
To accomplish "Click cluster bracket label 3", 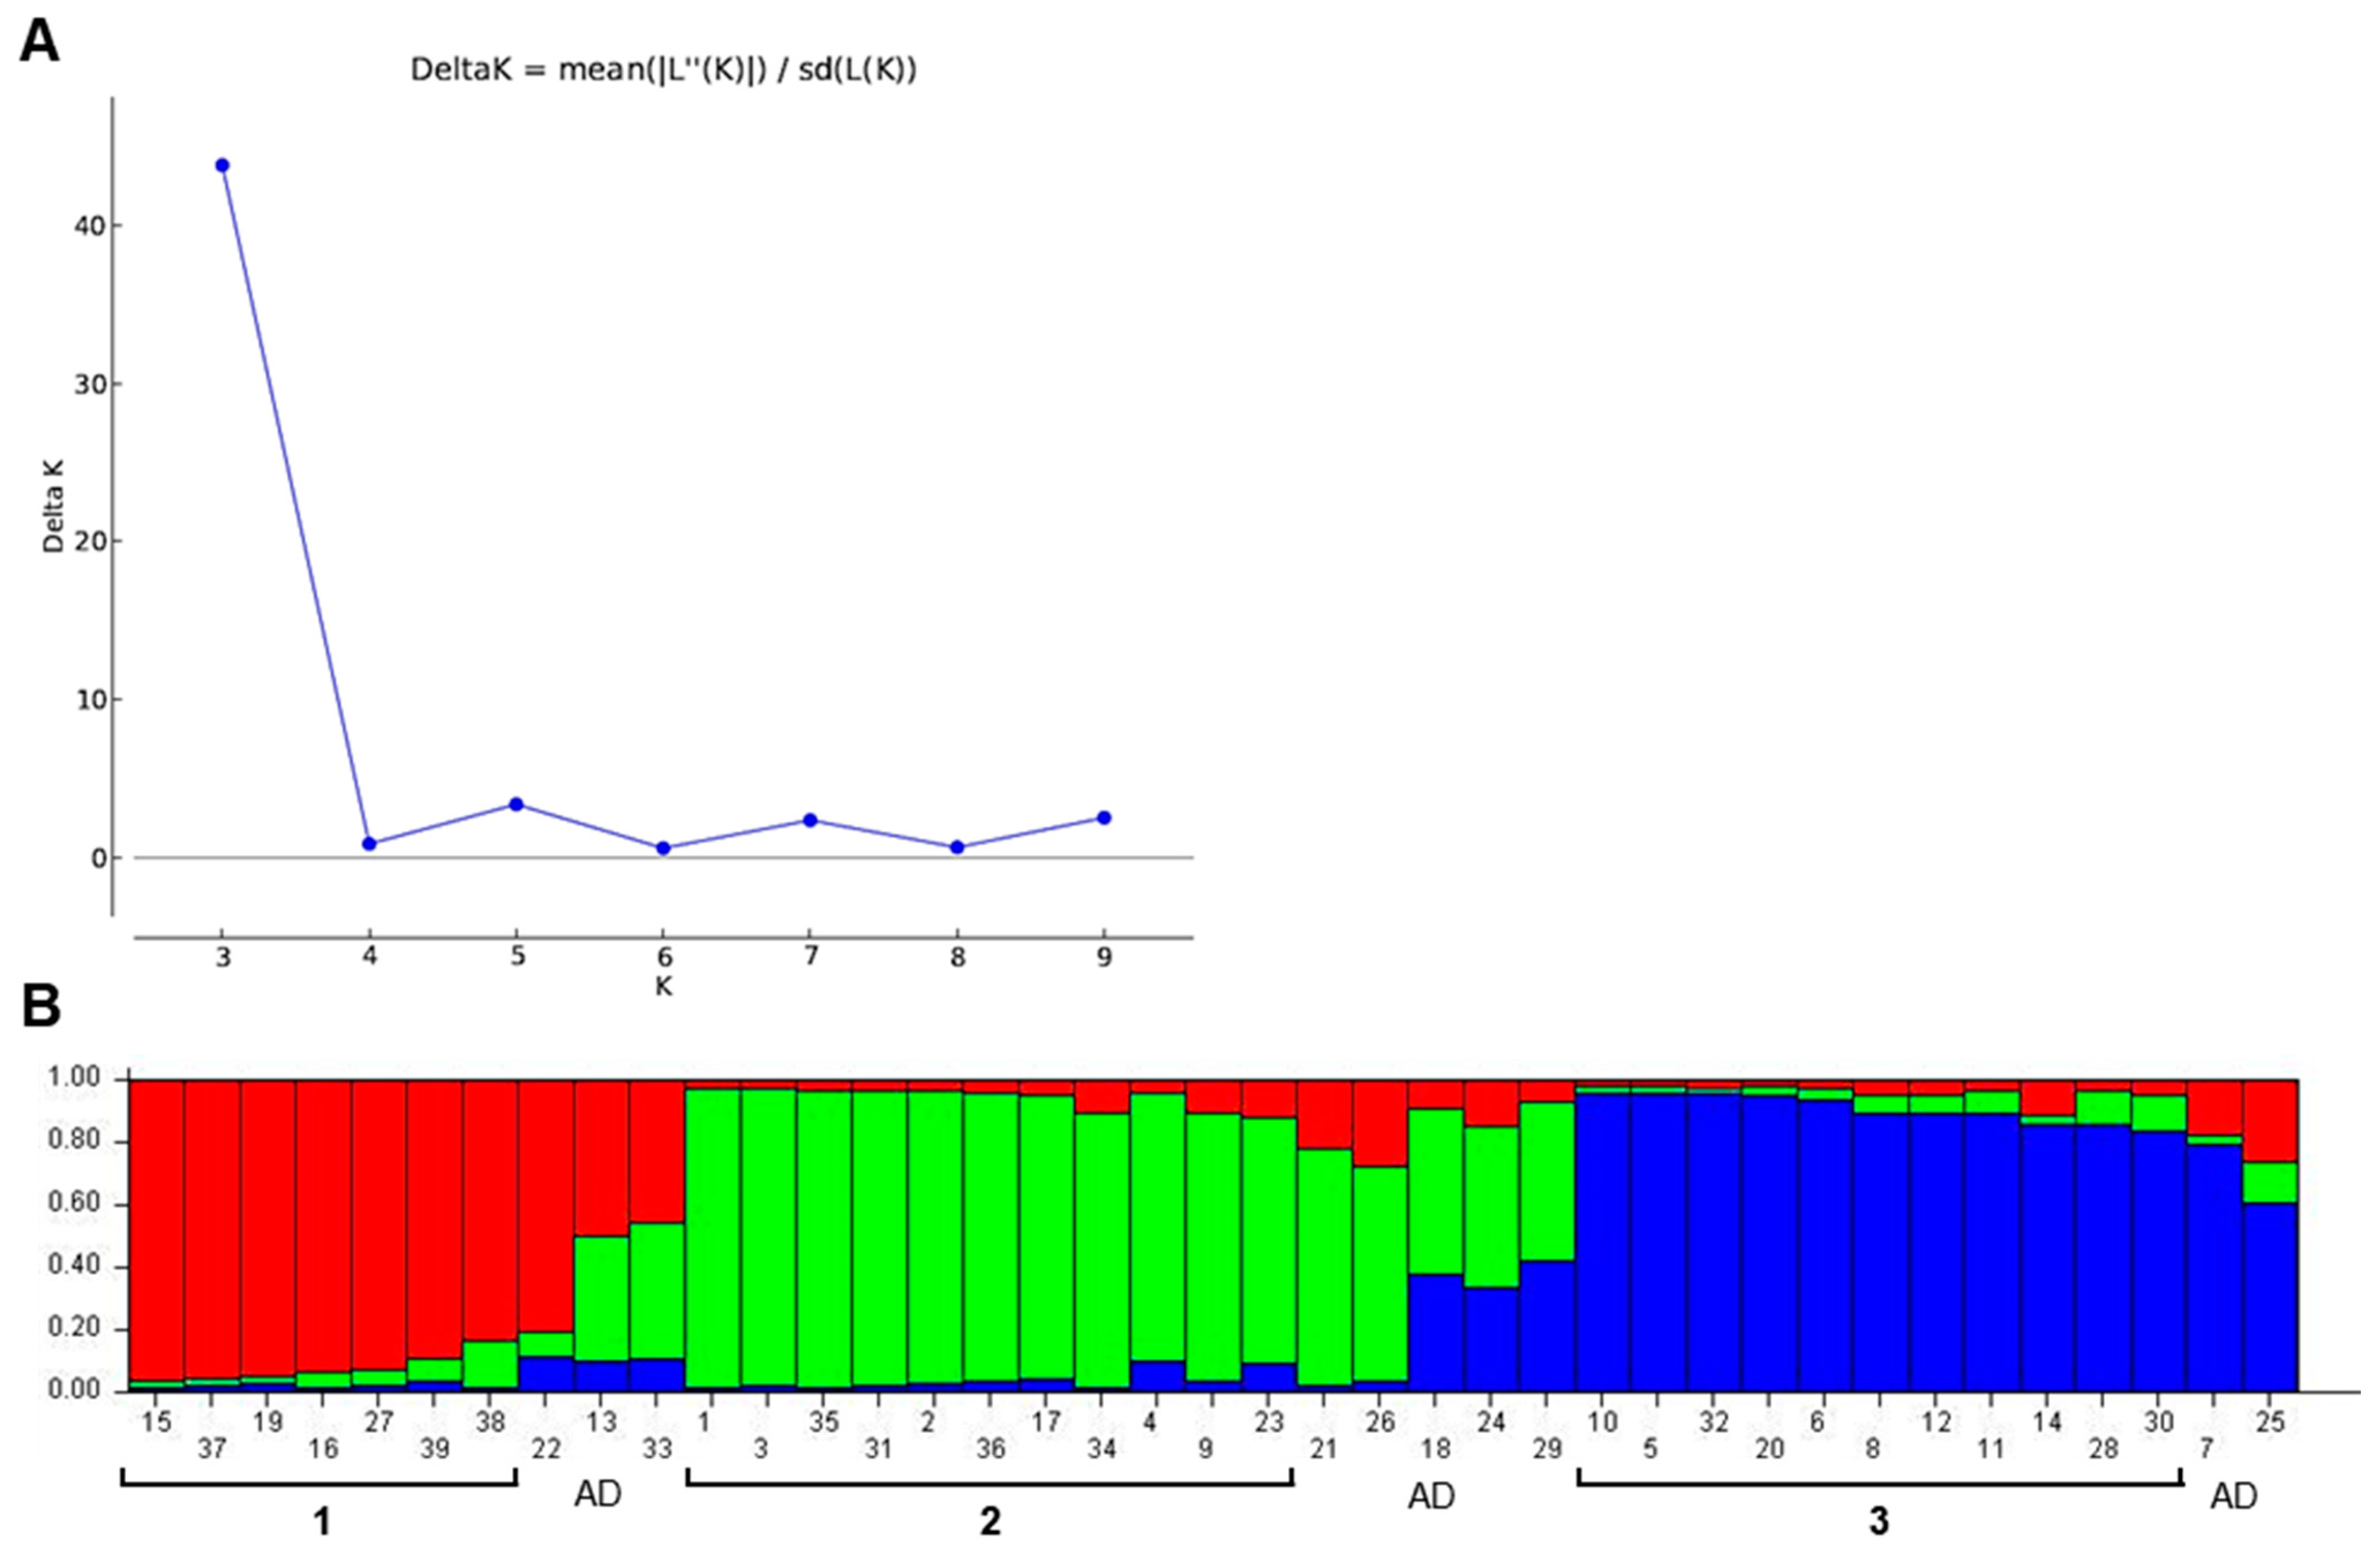I will point(1878,1521).
